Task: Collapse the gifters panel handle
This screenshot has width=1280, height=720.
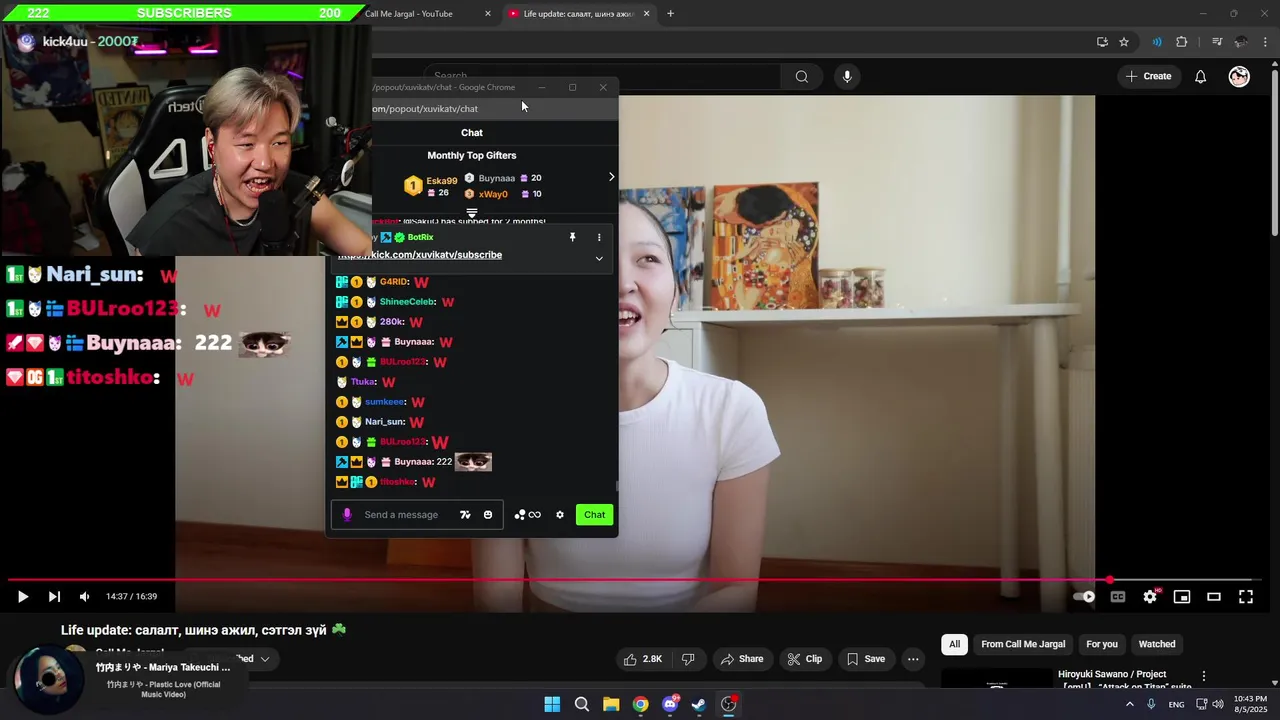Action: [472, 213]
